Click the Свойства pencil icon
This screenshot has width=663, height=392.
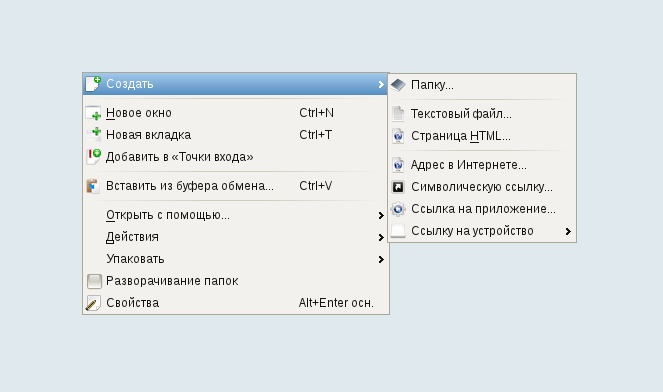click(93, 303)
